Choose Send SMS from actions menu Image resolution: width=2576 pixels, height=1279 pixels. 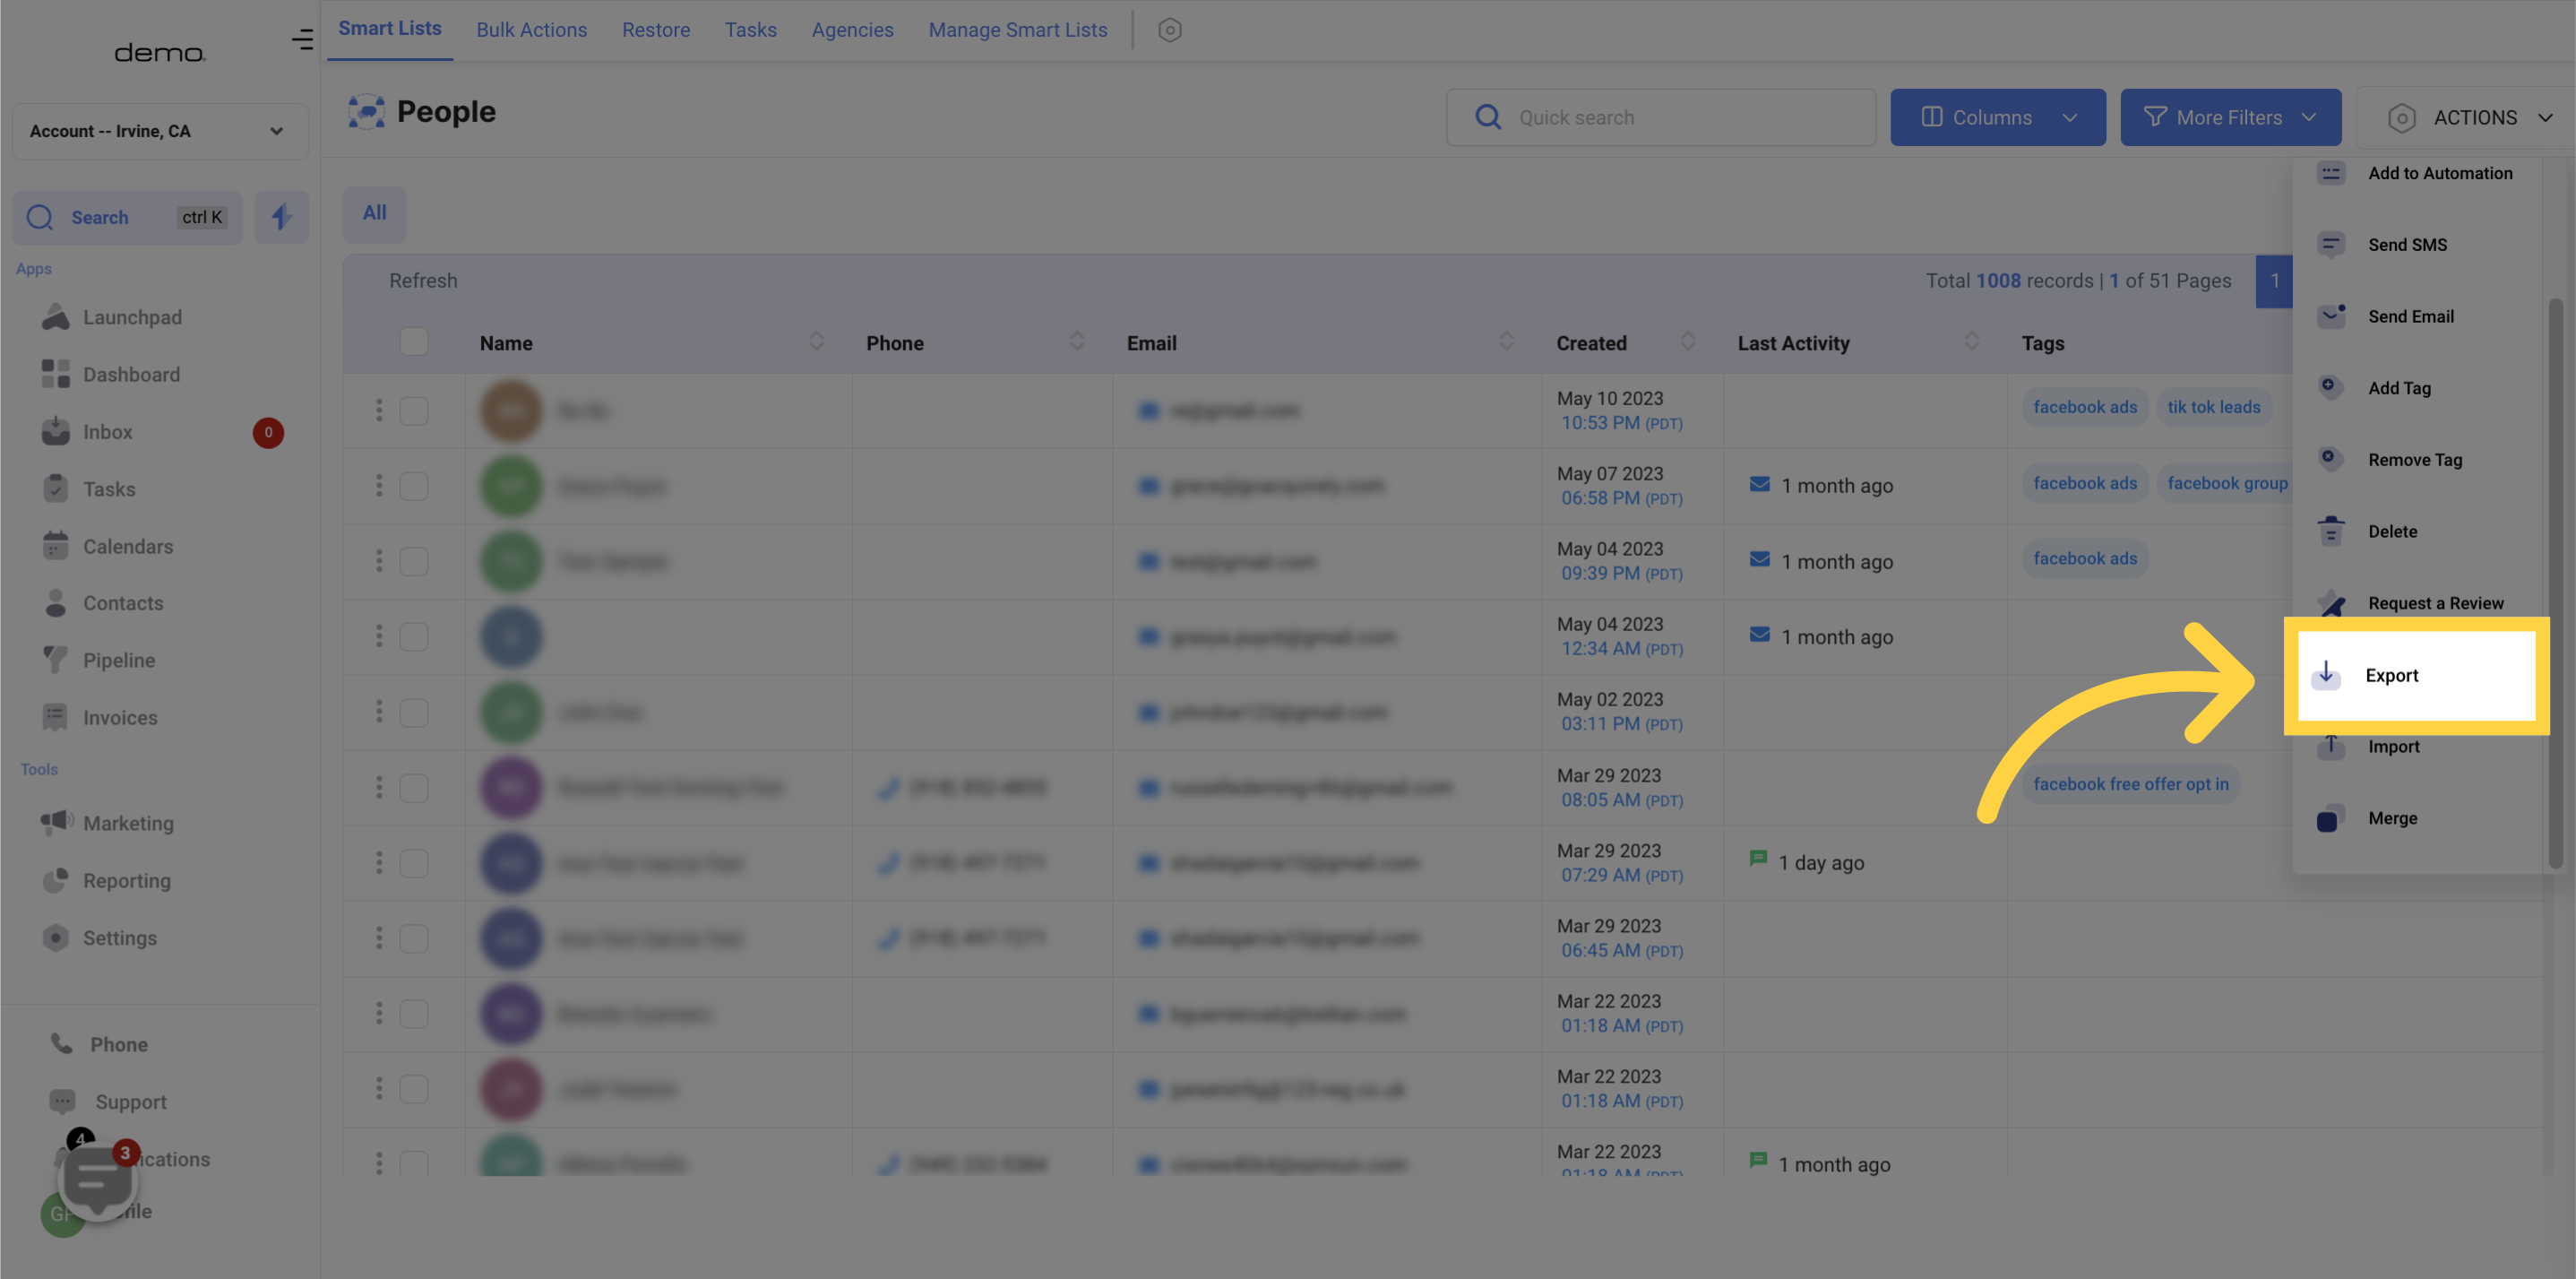point(2382,245)
